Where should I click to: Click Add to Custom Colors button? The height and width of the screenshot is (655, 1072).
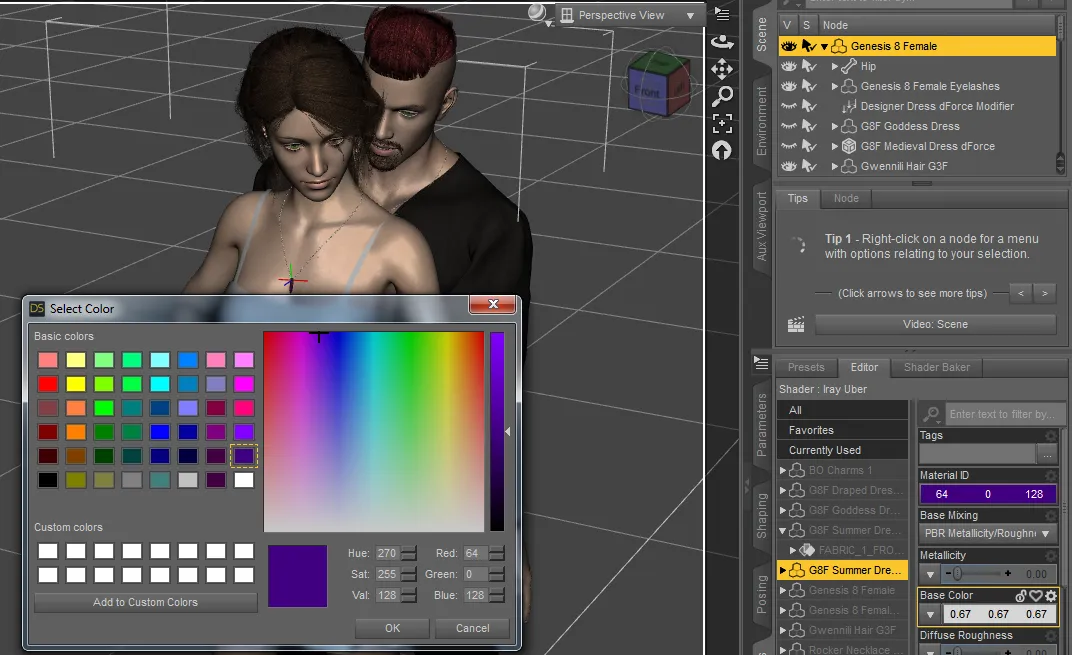coord(145,602)
